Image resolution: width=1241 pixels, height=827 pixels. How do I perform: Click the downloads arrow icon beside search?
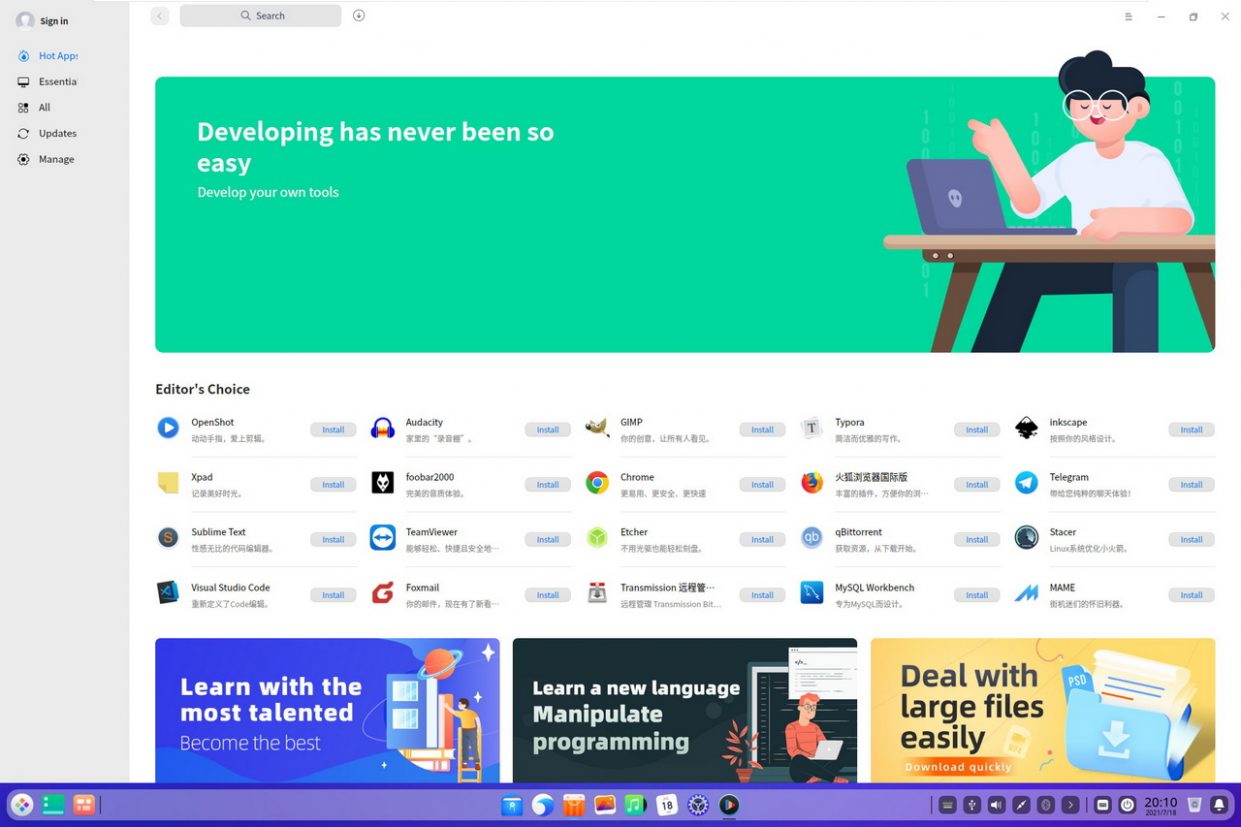tap(359, 16)
